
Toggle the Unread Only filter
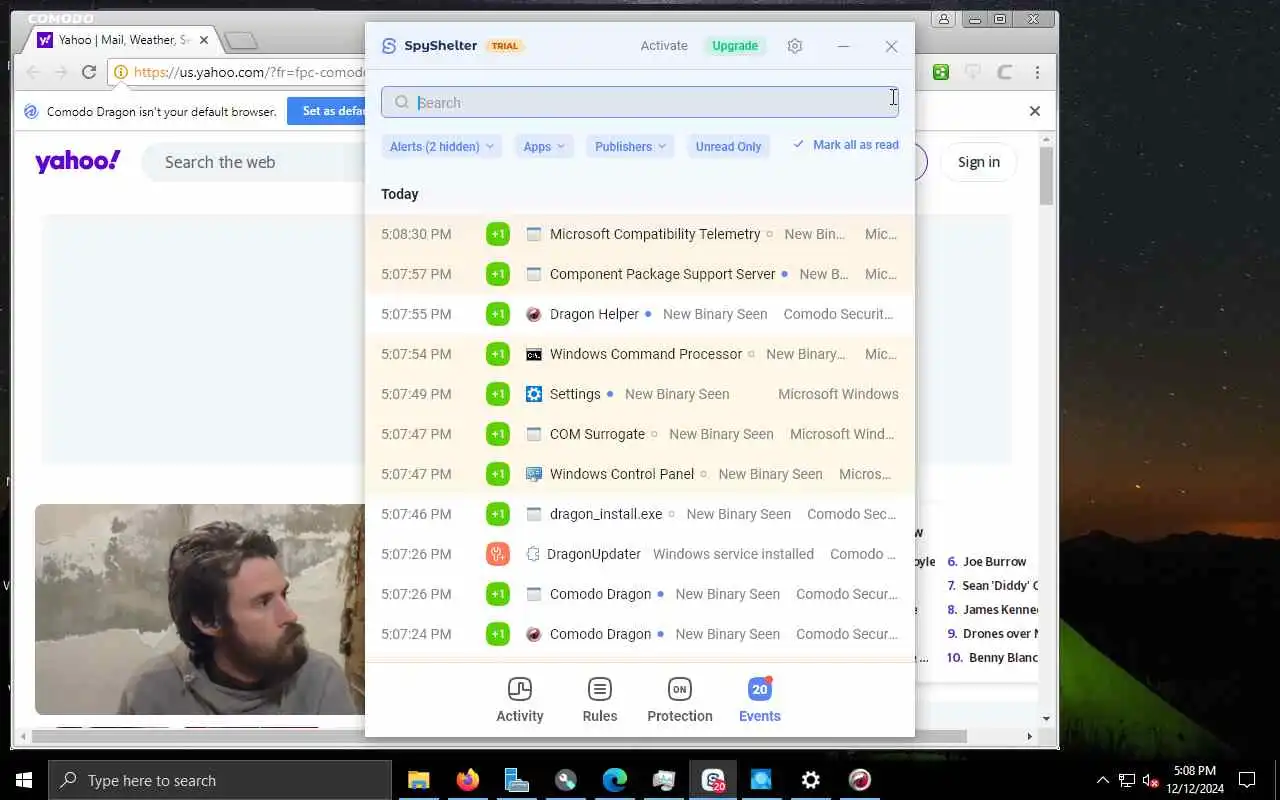click(x=728, y=146)
